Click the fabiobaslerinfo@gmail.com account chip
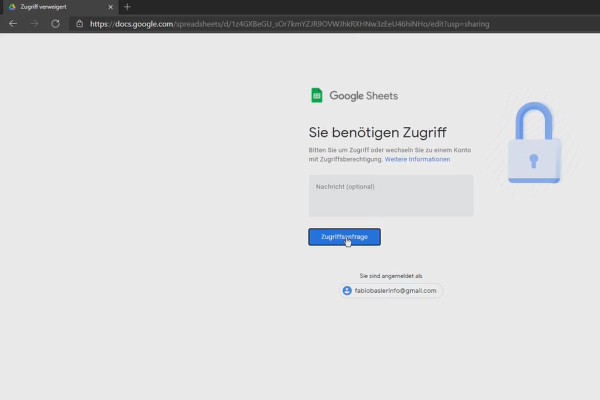Image resolution: width=600 pixels, height=400 pixels. pos(391,291)
